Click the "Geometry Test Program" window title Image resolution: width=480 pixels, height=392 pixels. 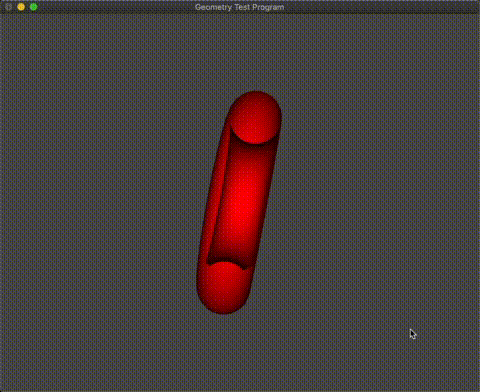239,7
